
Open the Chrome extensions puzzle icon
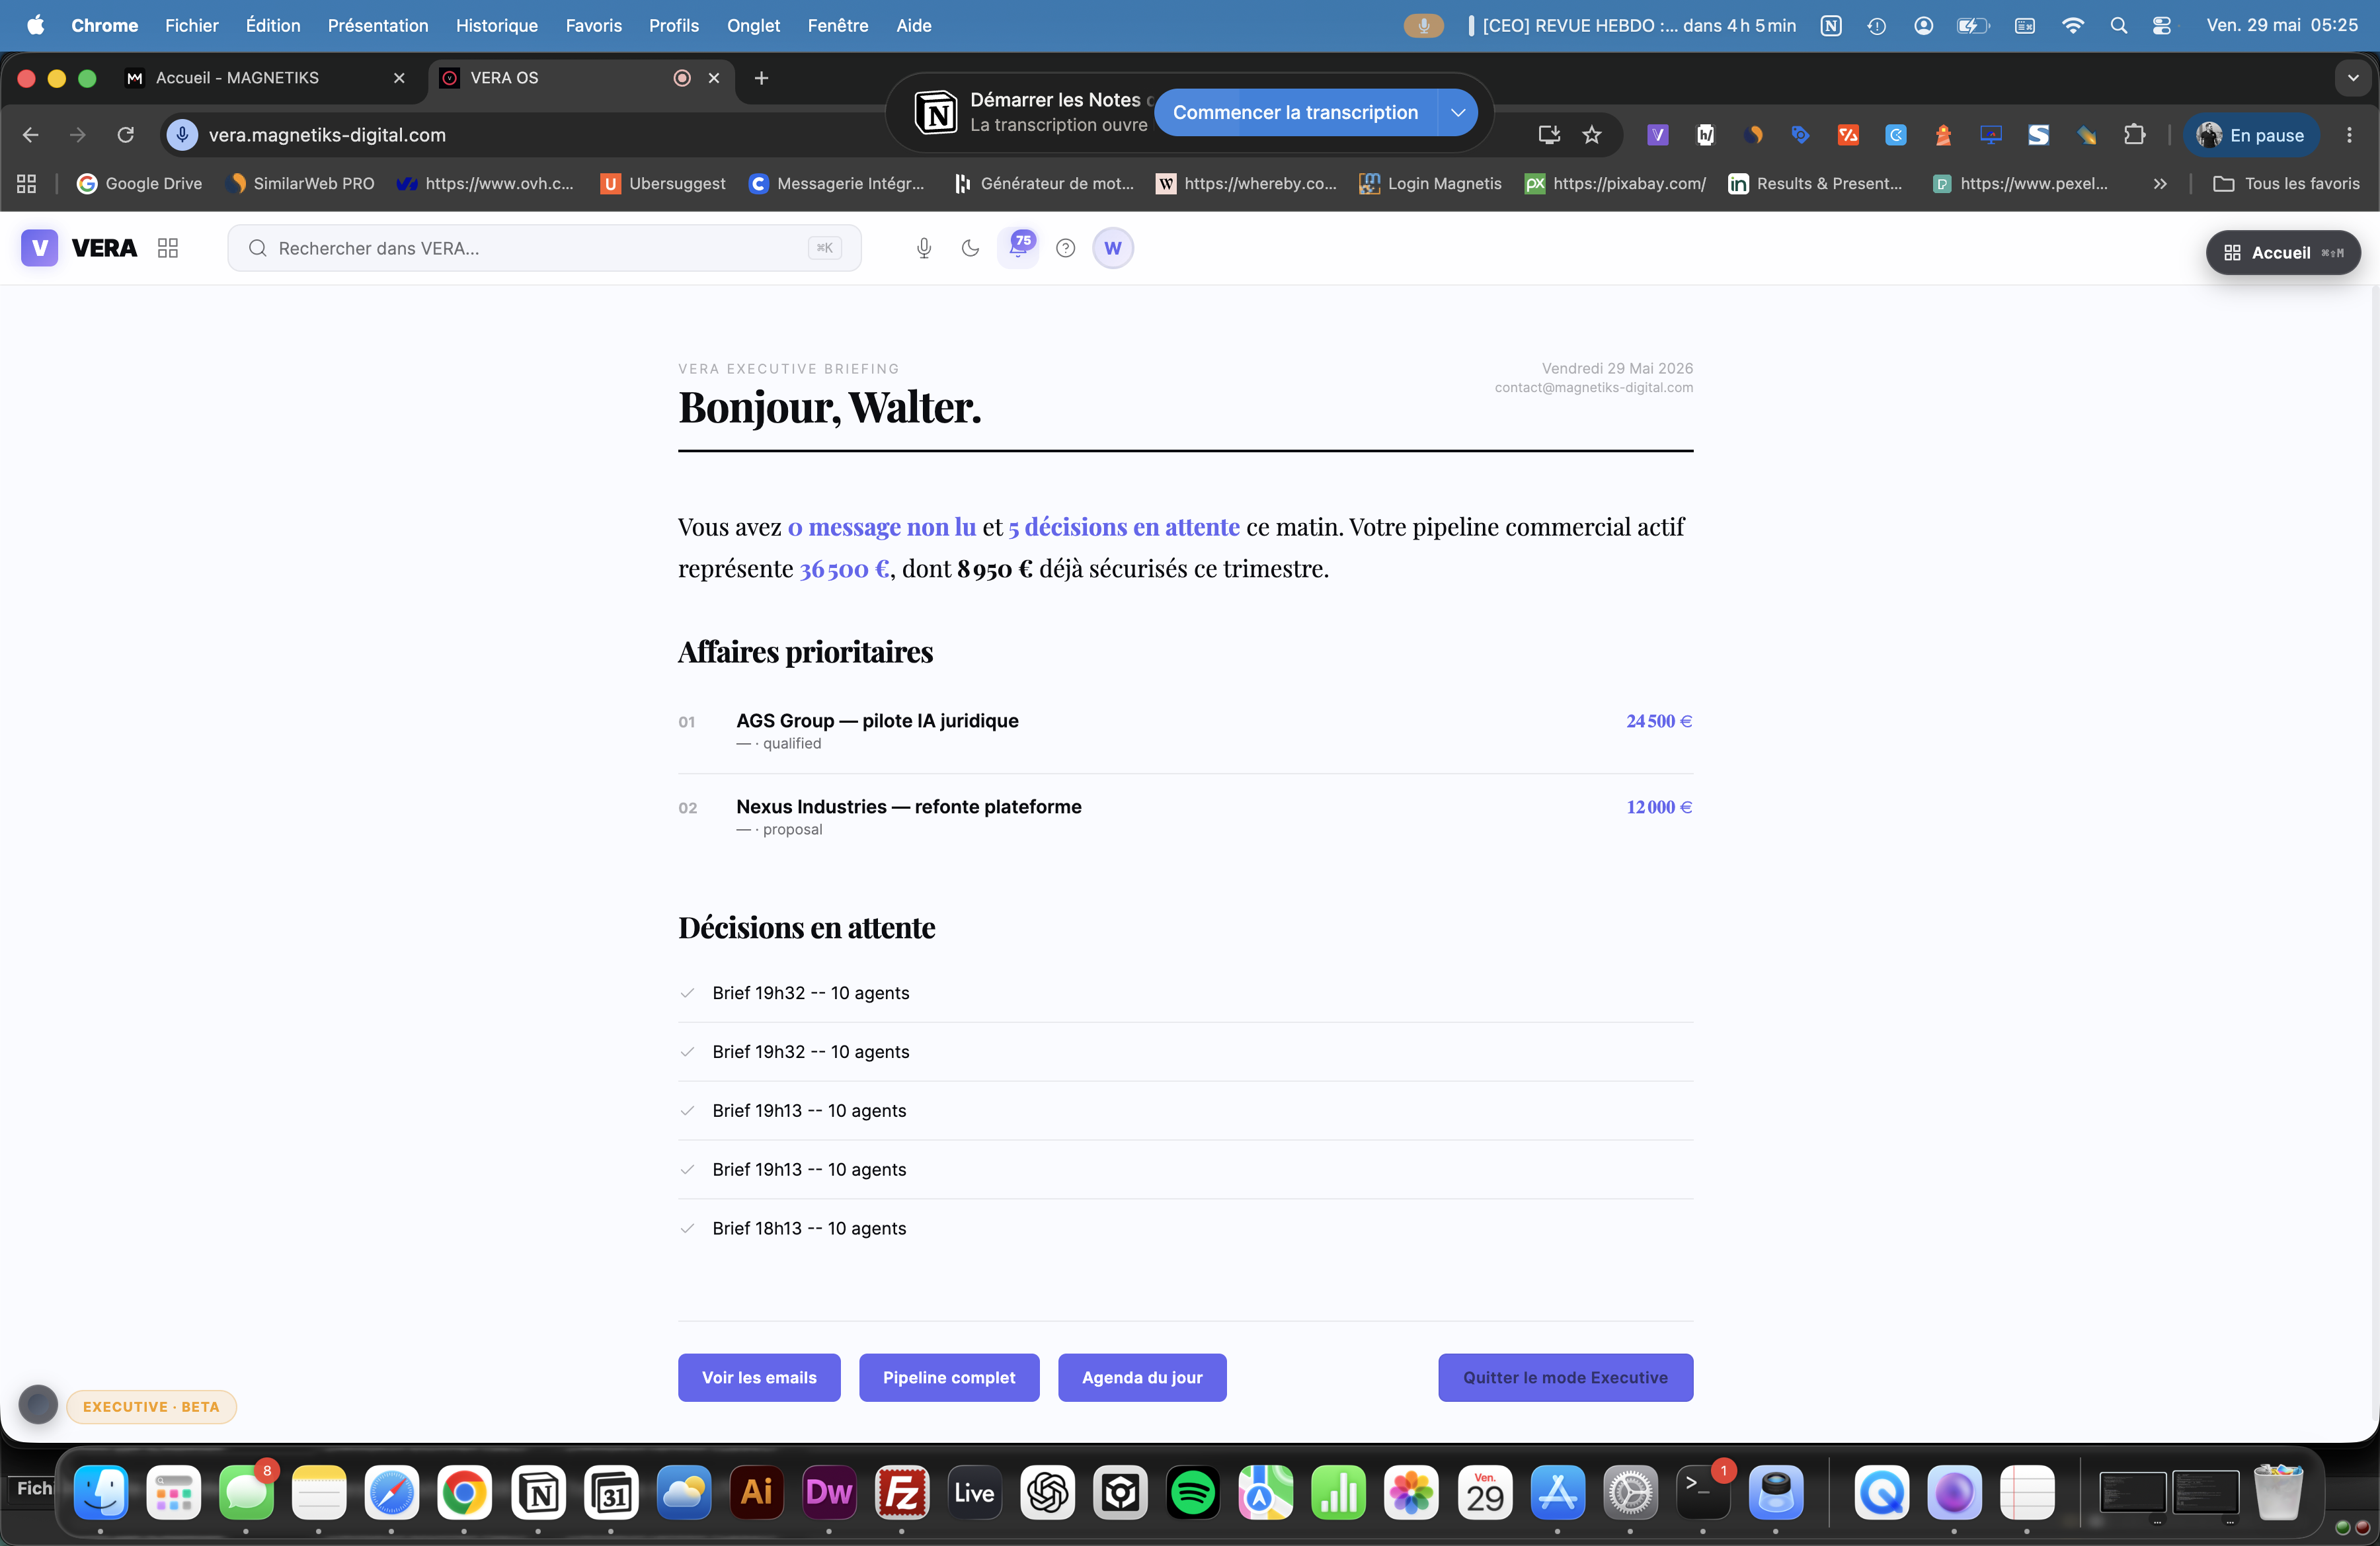click(2135, 135)
